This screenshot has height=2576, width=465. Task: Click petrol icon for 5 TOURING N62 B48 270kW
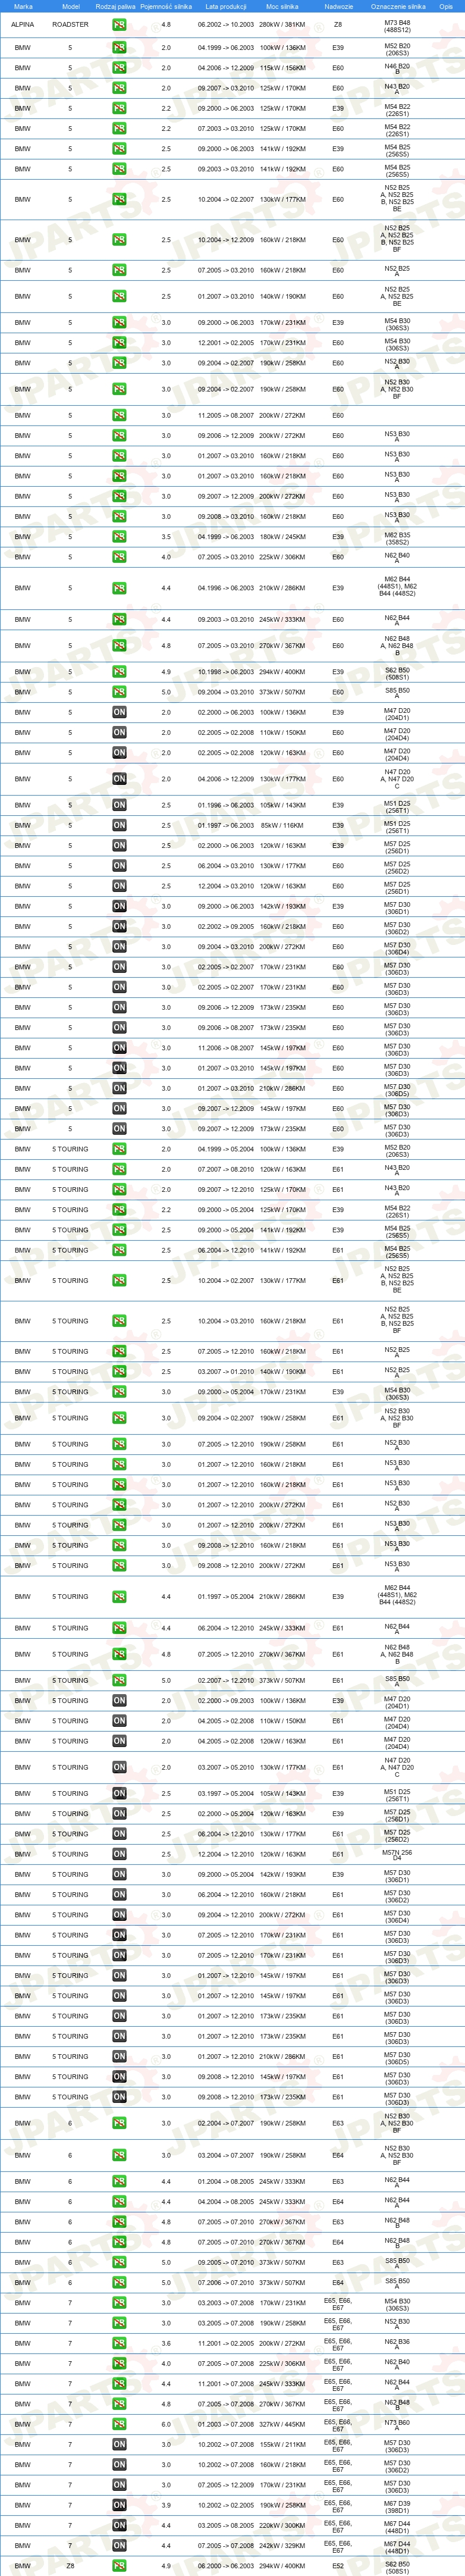click(119, 1654)
